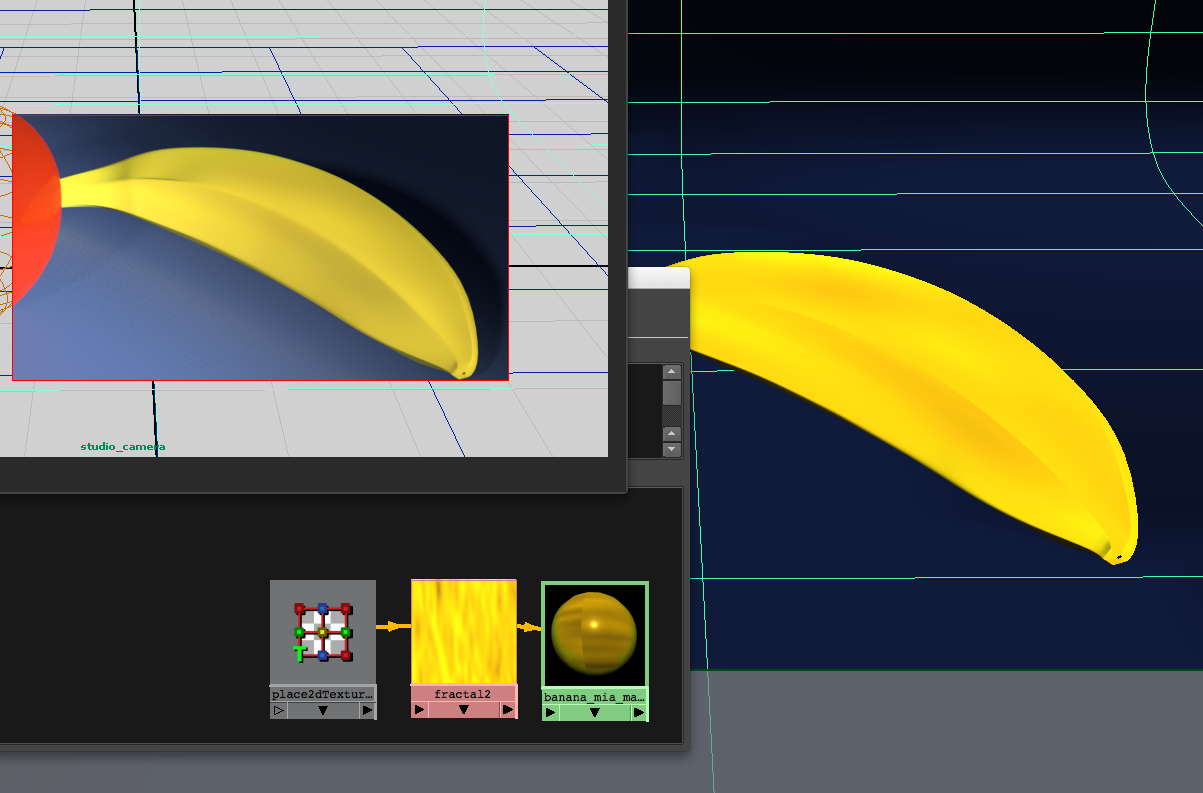Select connection line from fractal2 to banana material
Screen dimensions: 1203x793
coord(528,627)
